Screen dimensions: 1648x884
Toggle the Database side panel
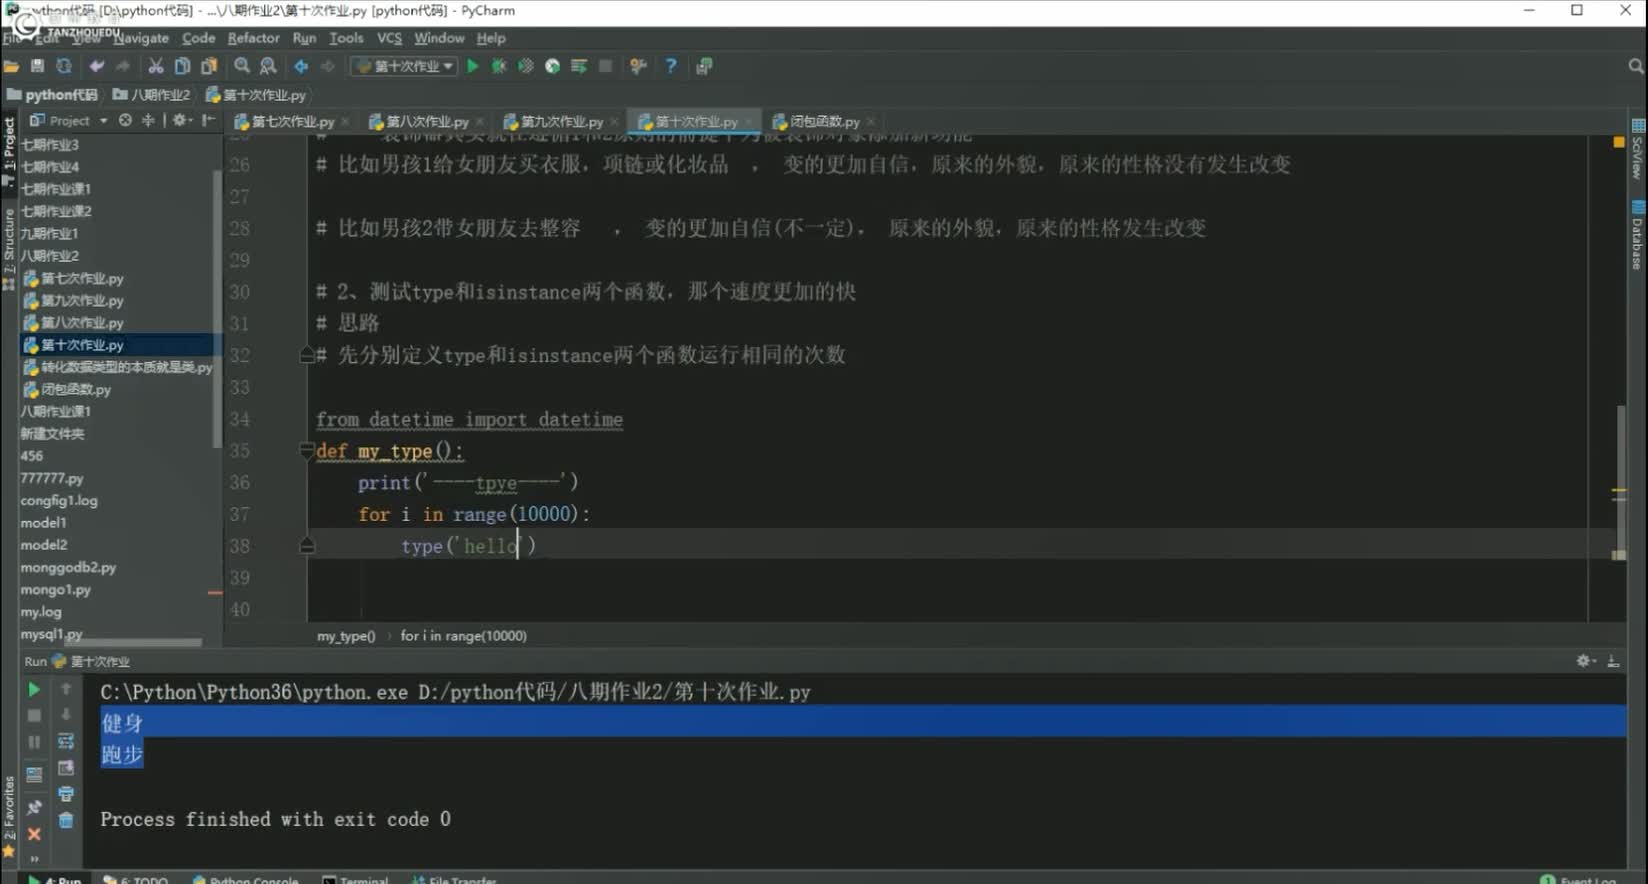pos(1637,236)
